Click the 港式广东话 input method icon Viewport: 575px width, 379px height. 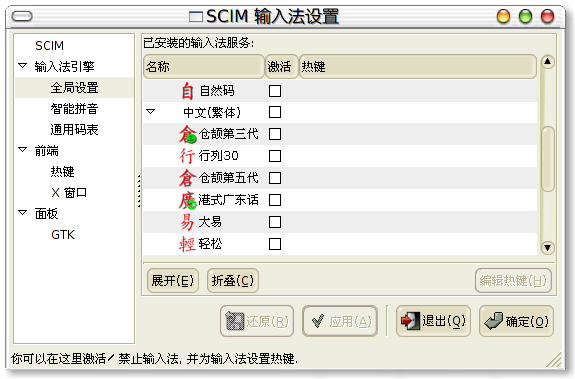pyautogui.click(x=188, y=200)
